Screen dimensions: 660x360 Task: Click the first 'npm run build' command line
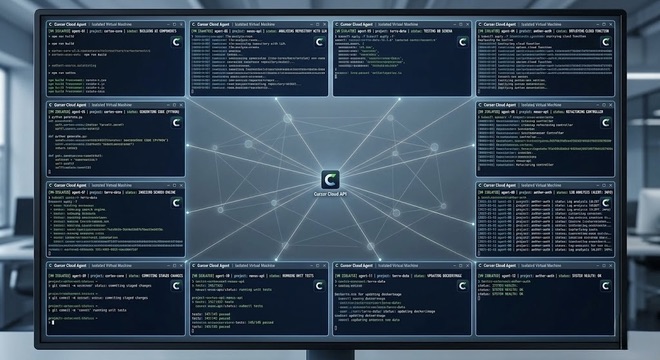tap(62, 37)
